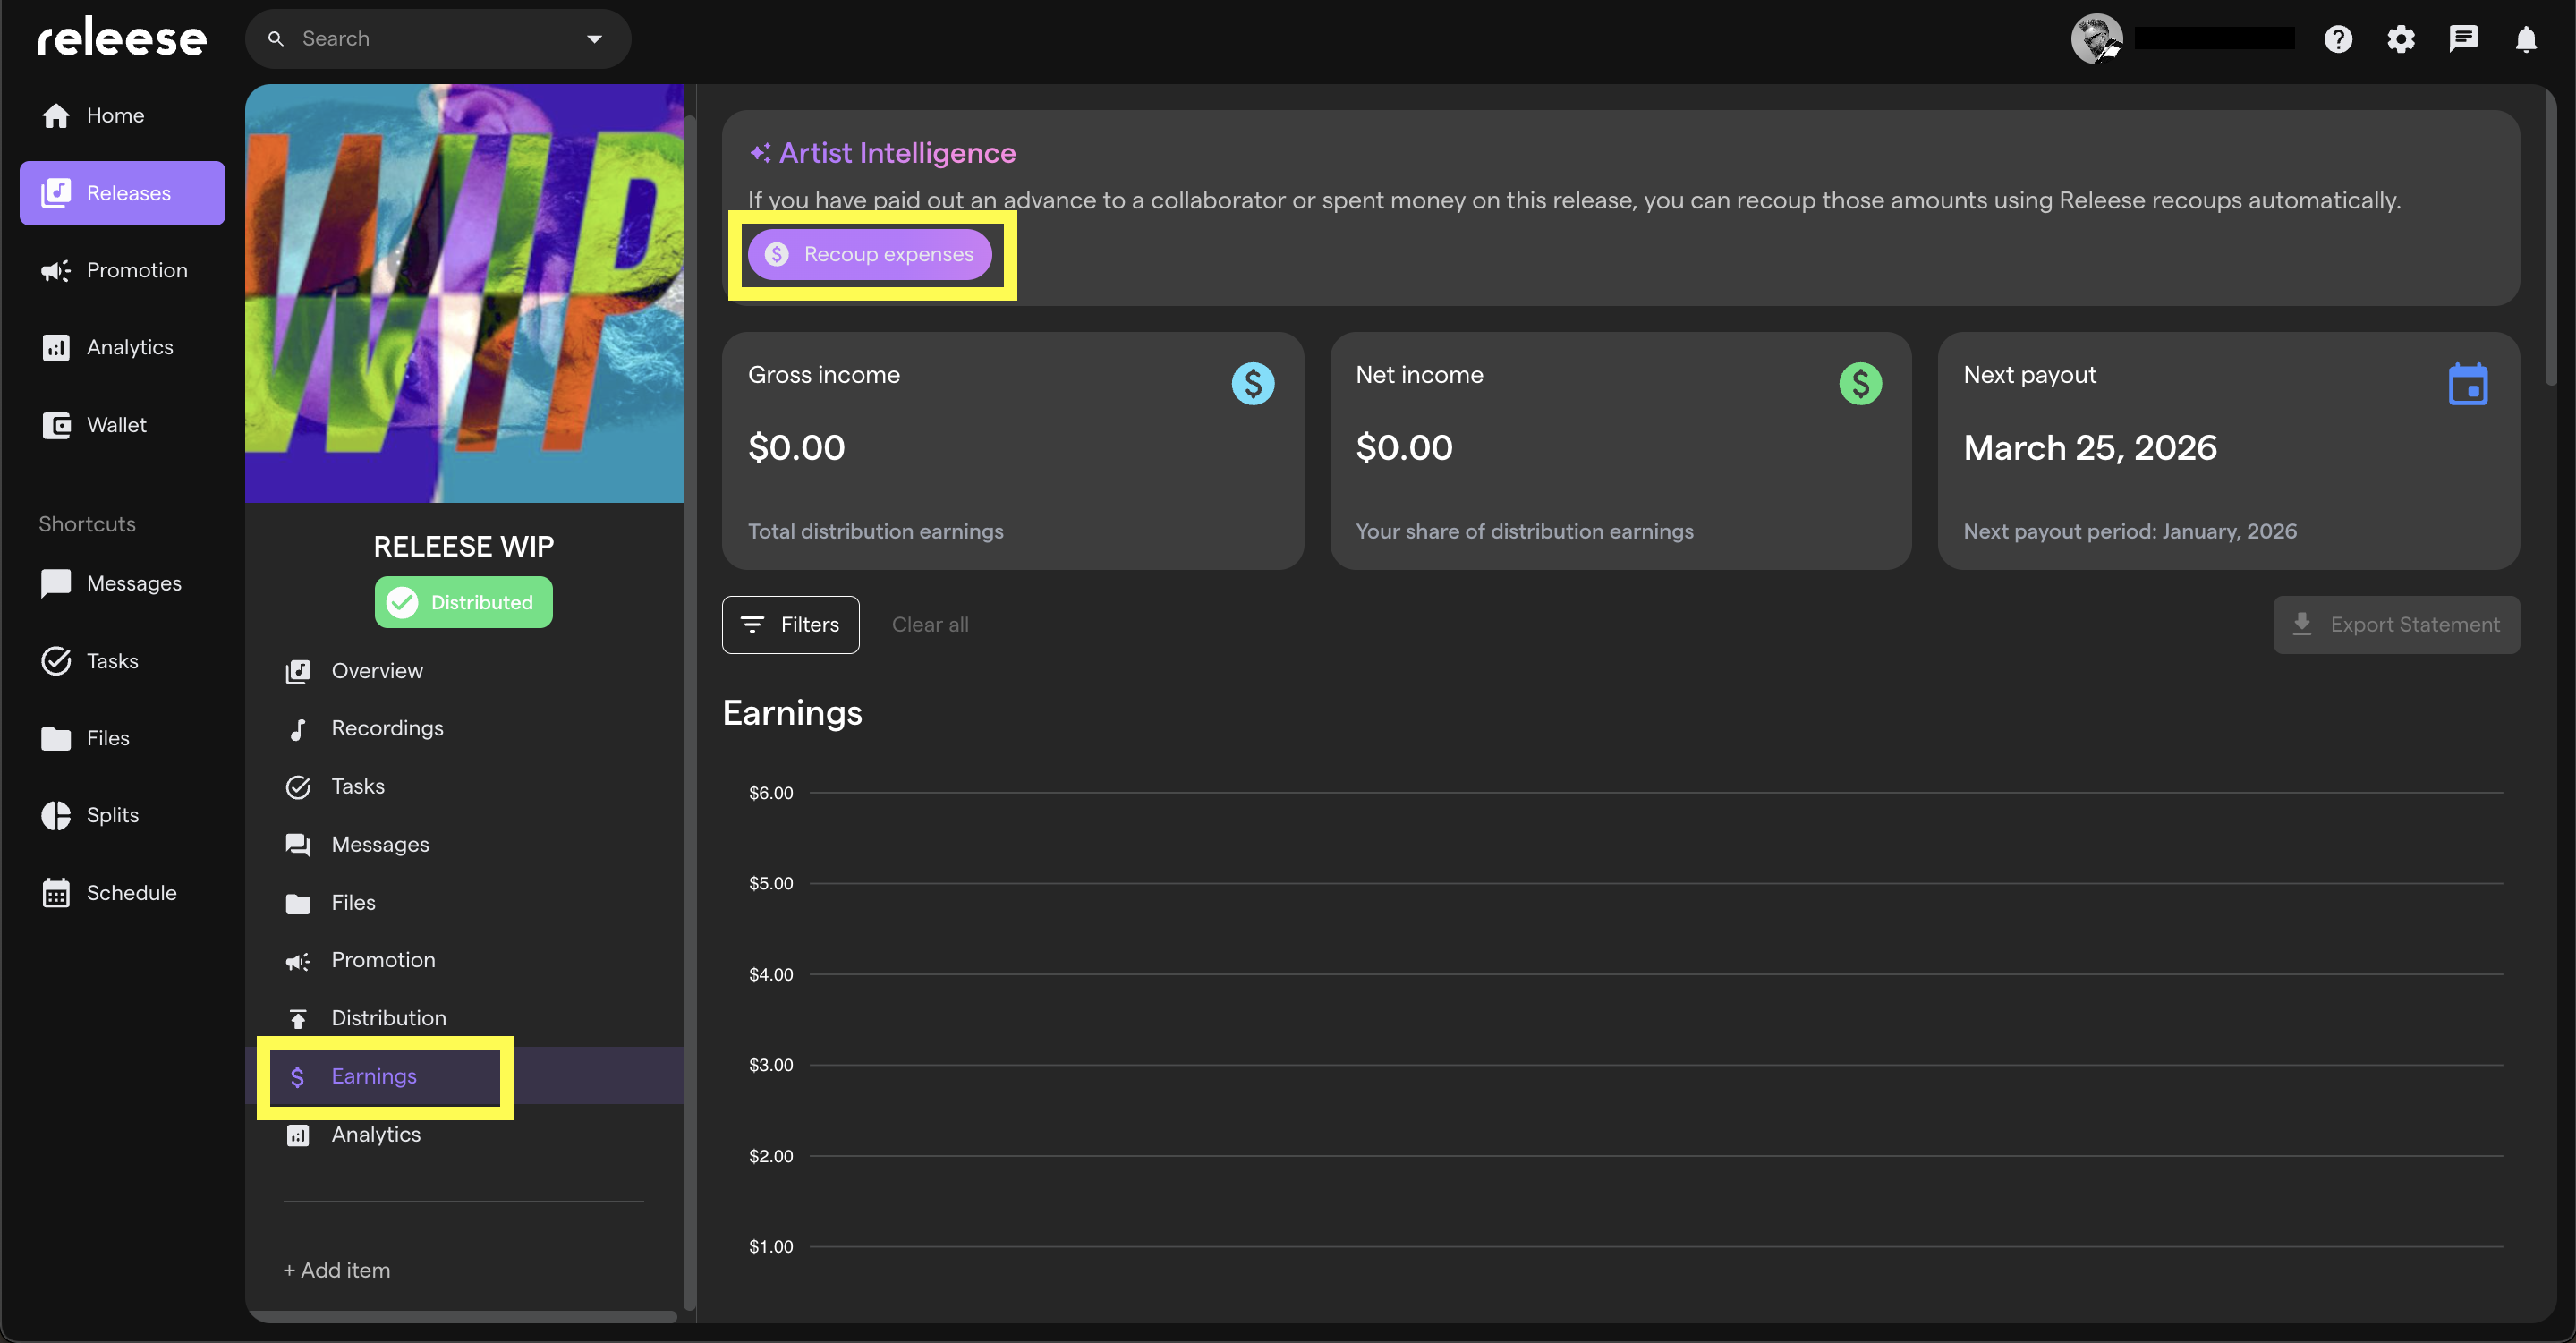Click the 'Next payout' card title
This screenshot has width=2576, height=1343.
tap(2030, 375)
